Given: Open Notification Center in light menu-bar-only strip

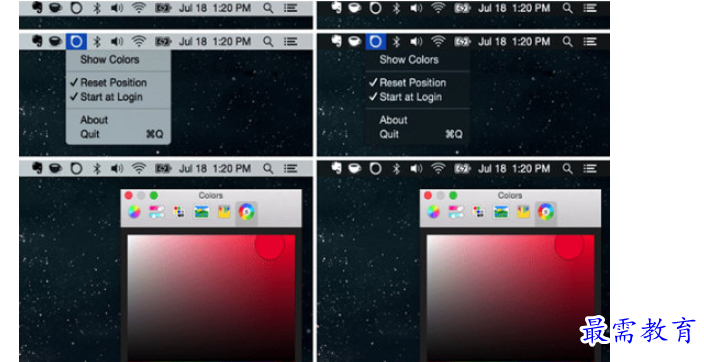Looking at the screenshot, I should coord(290,8).
